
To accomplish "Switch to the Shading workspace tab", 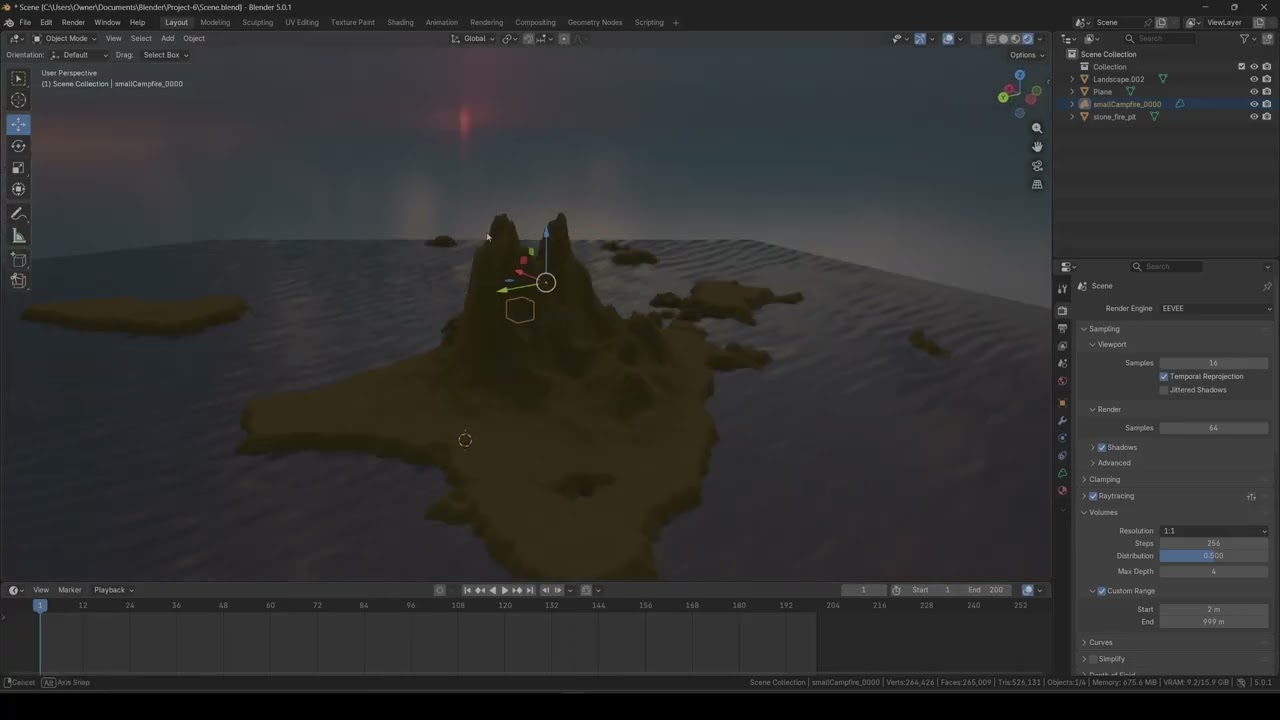I will [x=400, y=22].
